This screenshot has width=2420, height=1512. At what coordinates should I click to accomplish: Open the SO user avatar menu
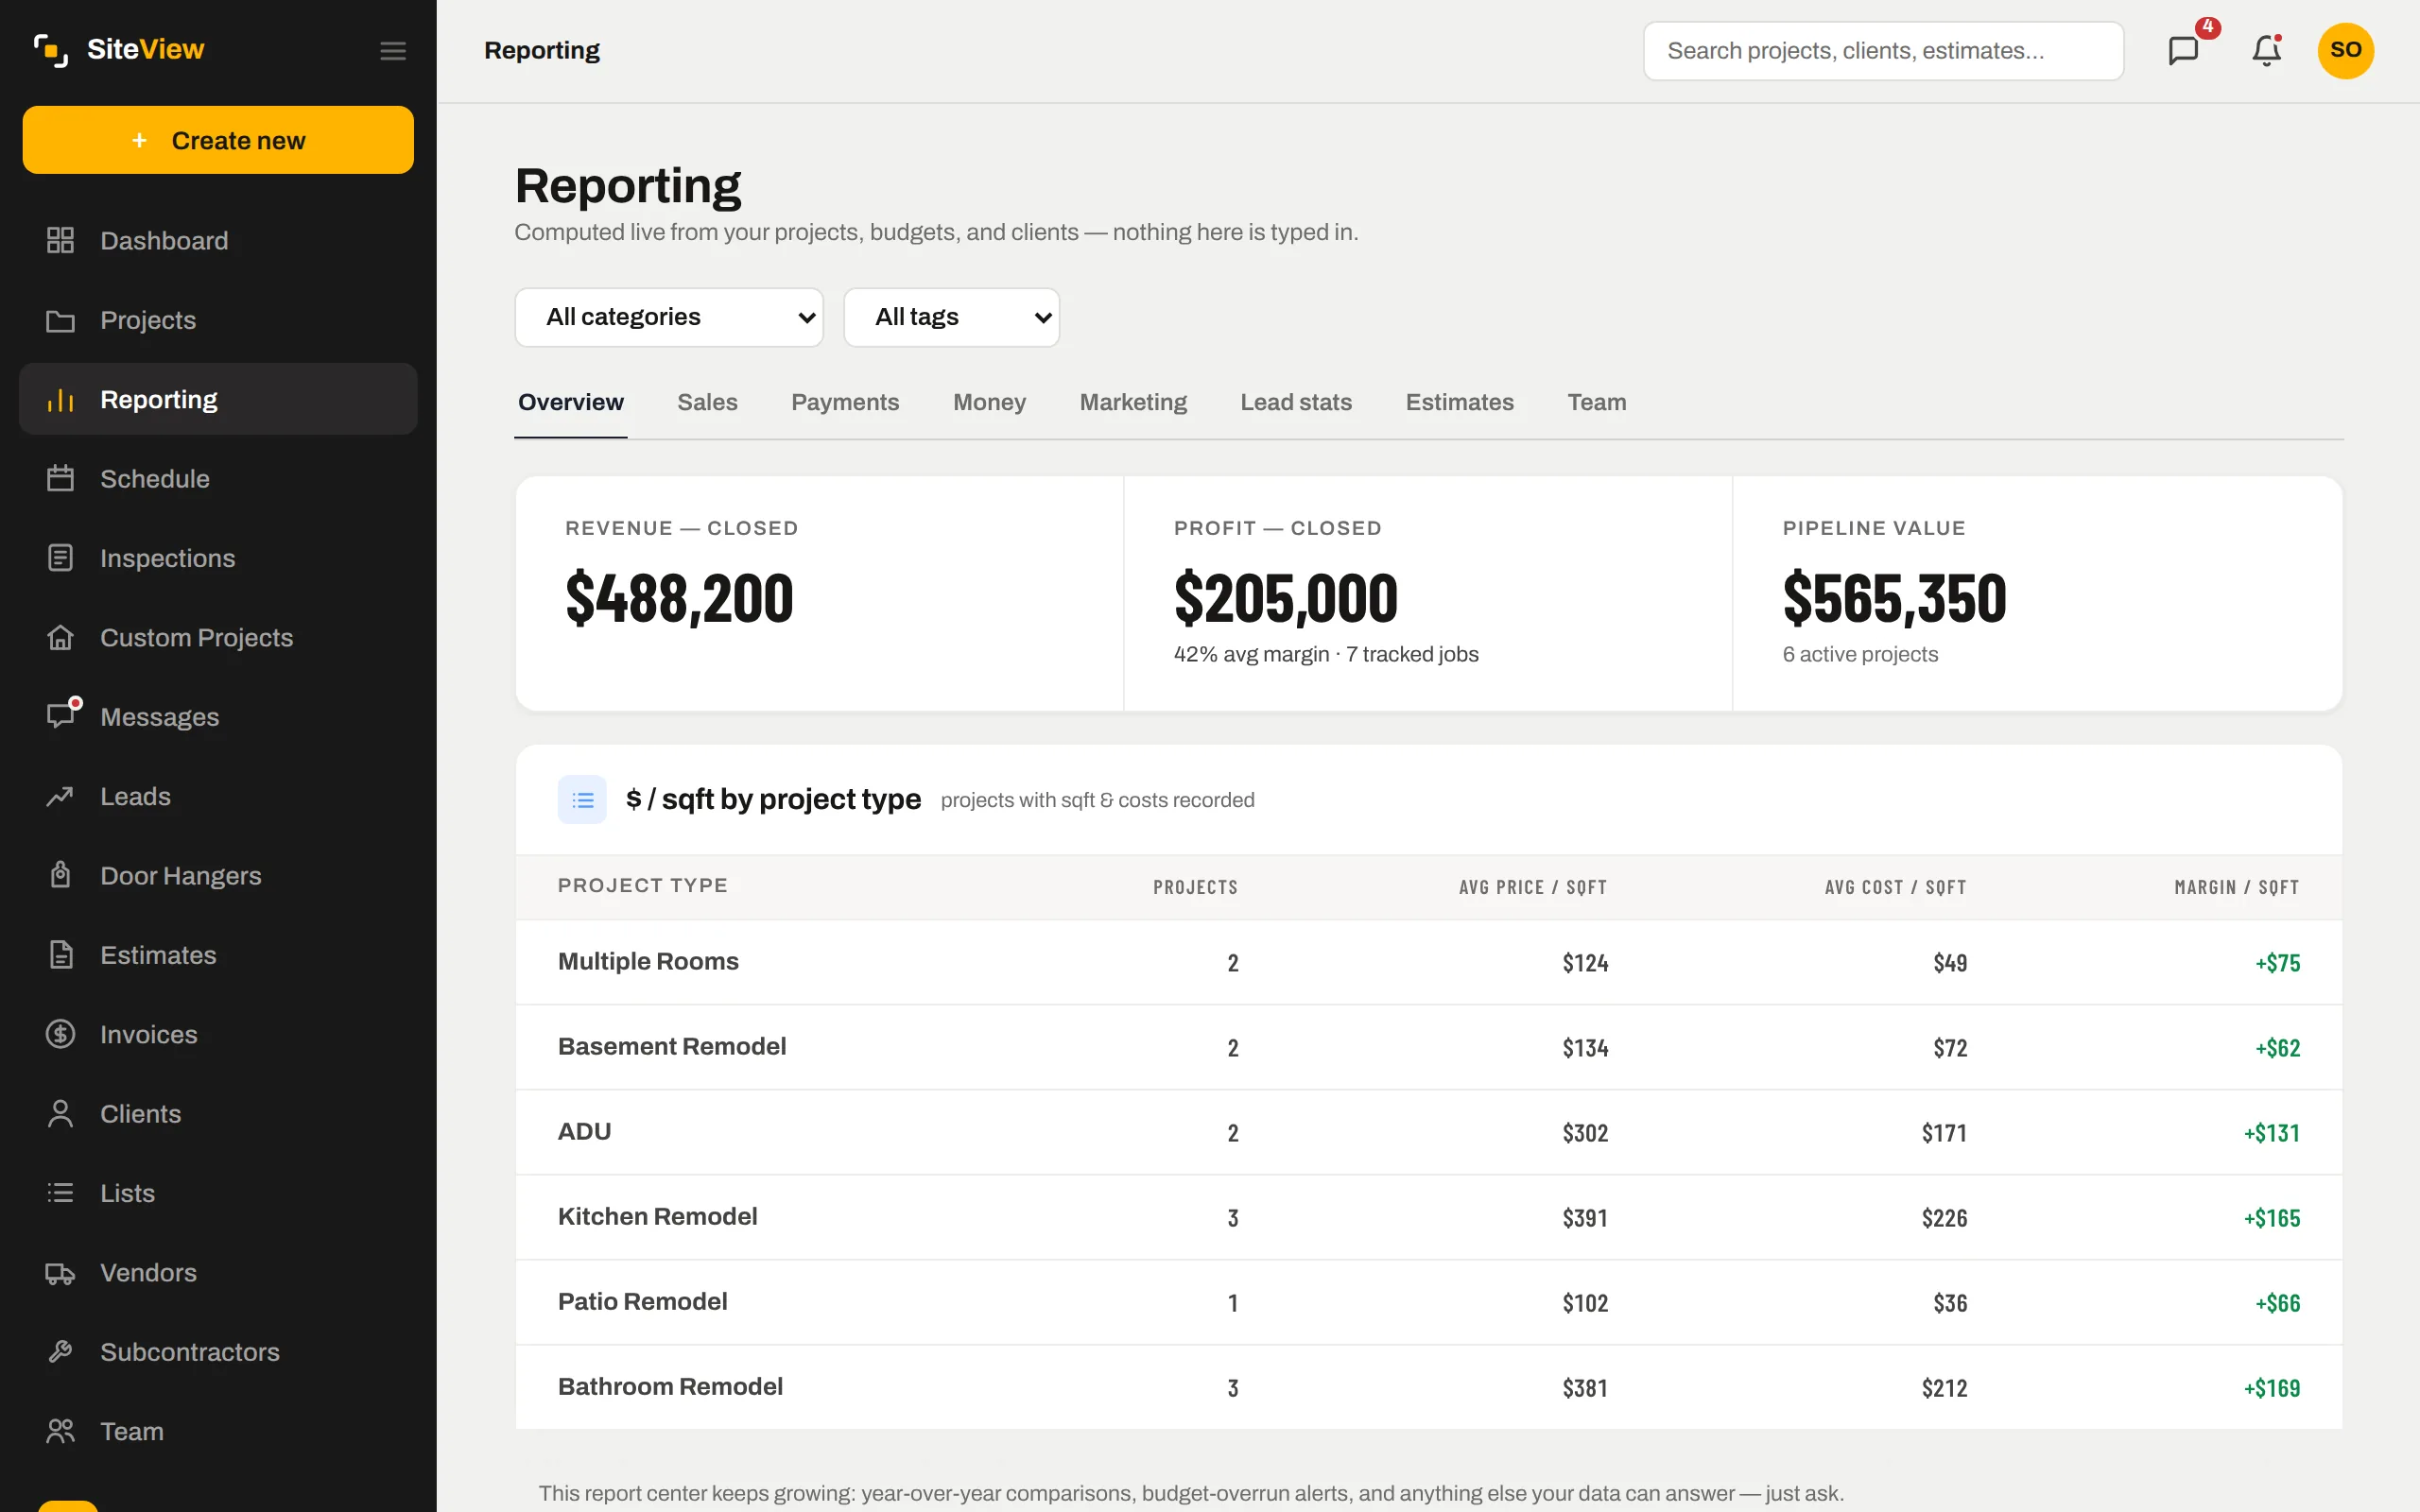click(x=2345, y=50)
